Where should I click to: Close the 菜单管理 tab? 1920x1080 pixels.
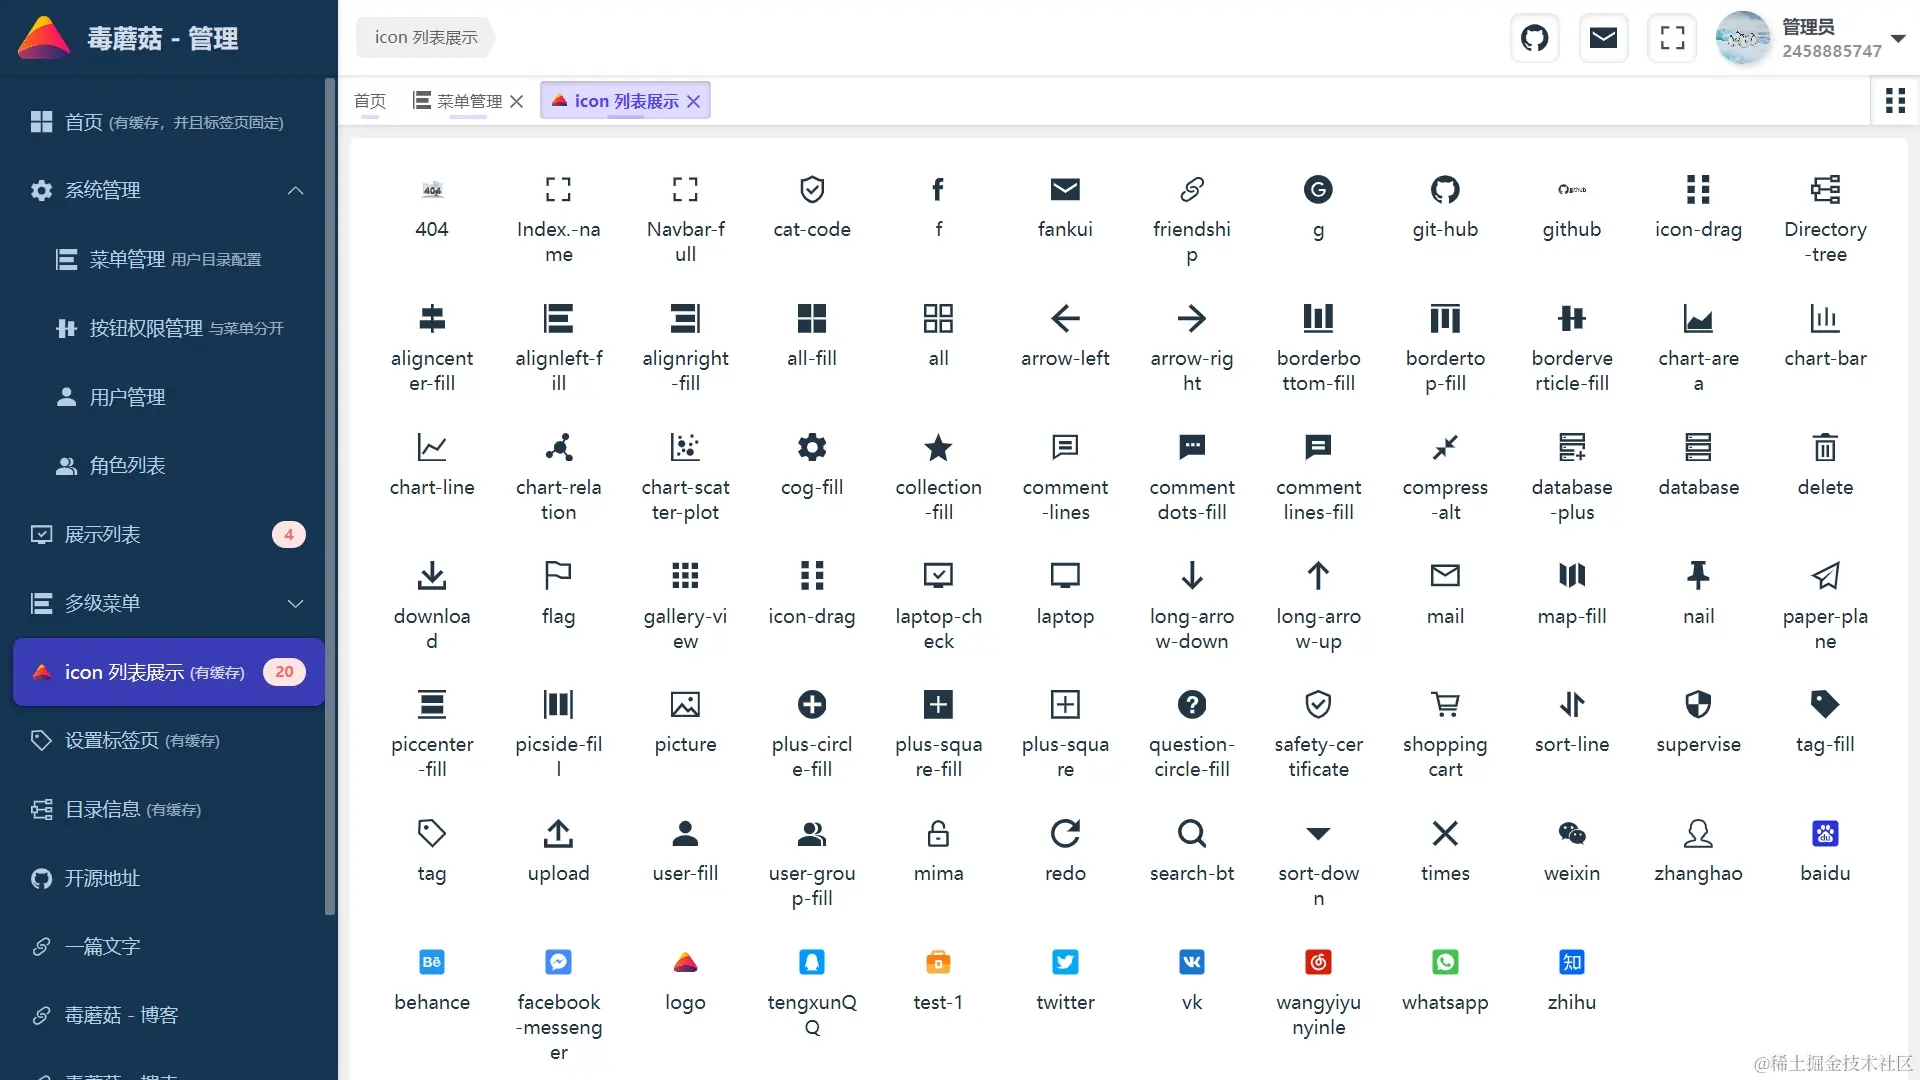click(516, 101)
